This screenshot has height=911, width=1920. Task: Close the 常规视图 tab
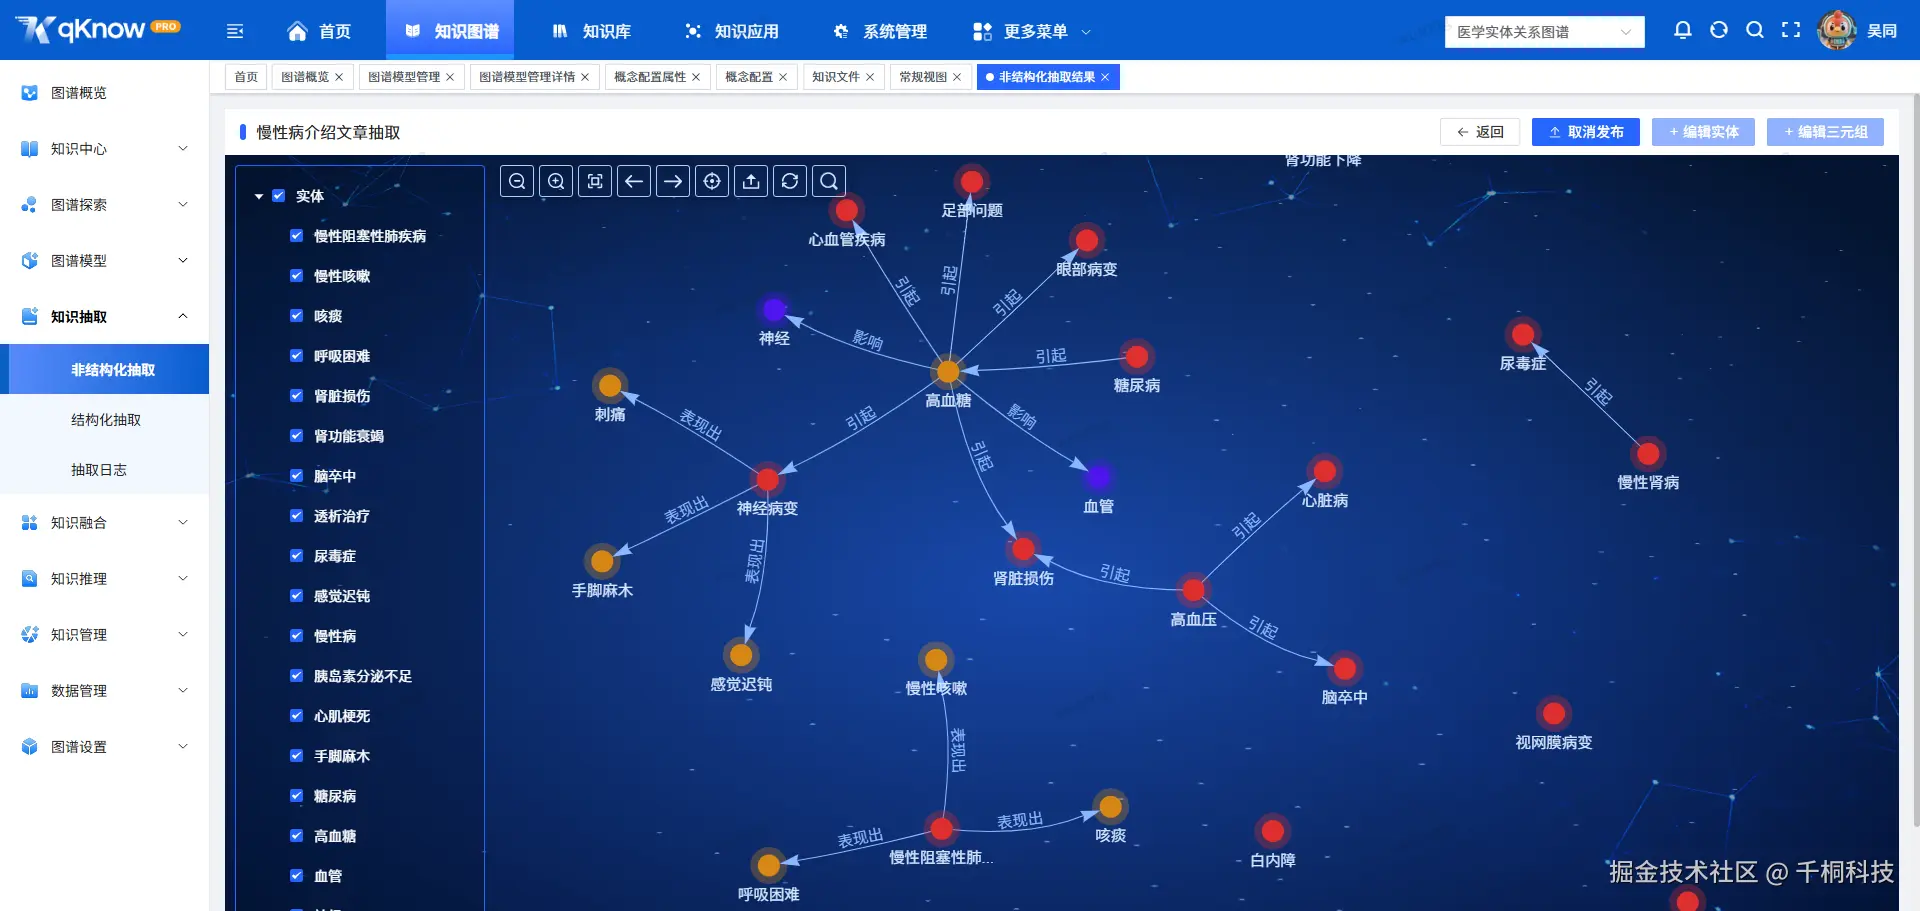(957, 77)
